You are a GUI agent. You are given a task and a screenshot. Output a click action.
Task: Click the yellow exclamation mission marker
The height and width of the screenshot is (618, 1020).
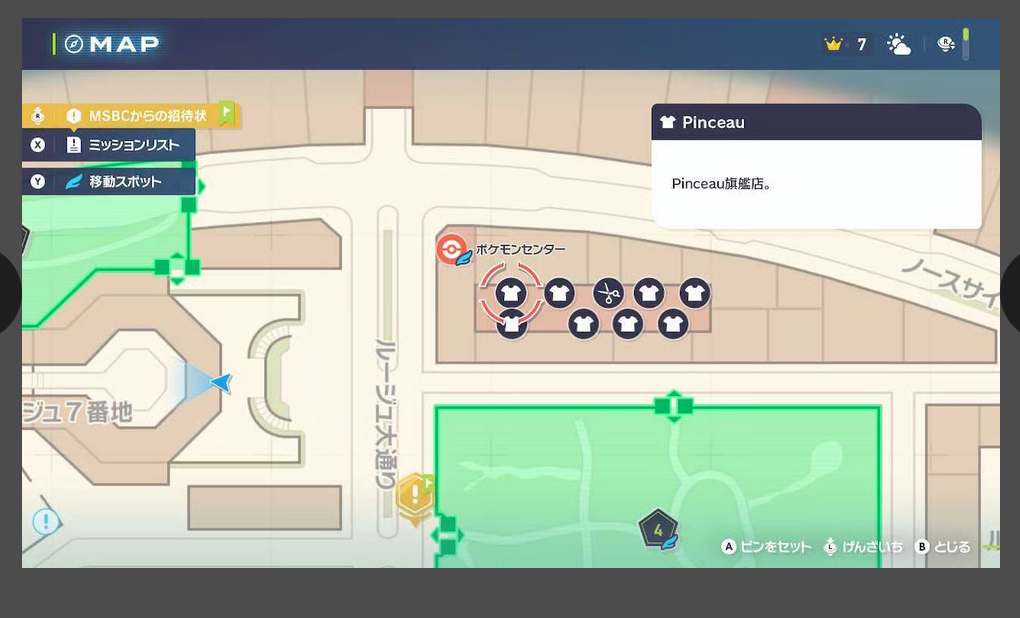[x=415, y=496]
